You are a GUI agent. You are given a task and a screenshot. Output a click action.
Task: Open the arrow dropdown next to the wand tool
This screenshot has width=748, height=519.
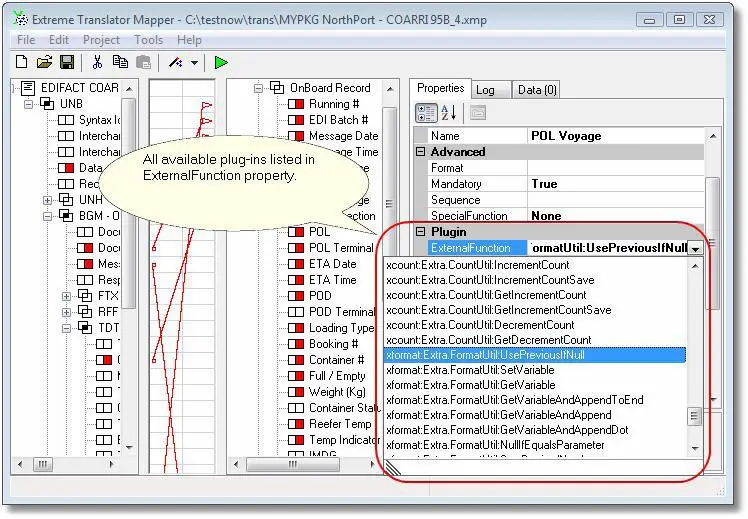195,62
